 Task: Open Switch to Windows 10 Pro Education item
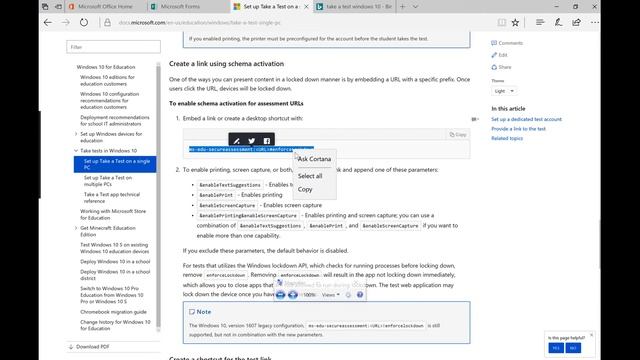pyautogui.click(x=112, y=295)
